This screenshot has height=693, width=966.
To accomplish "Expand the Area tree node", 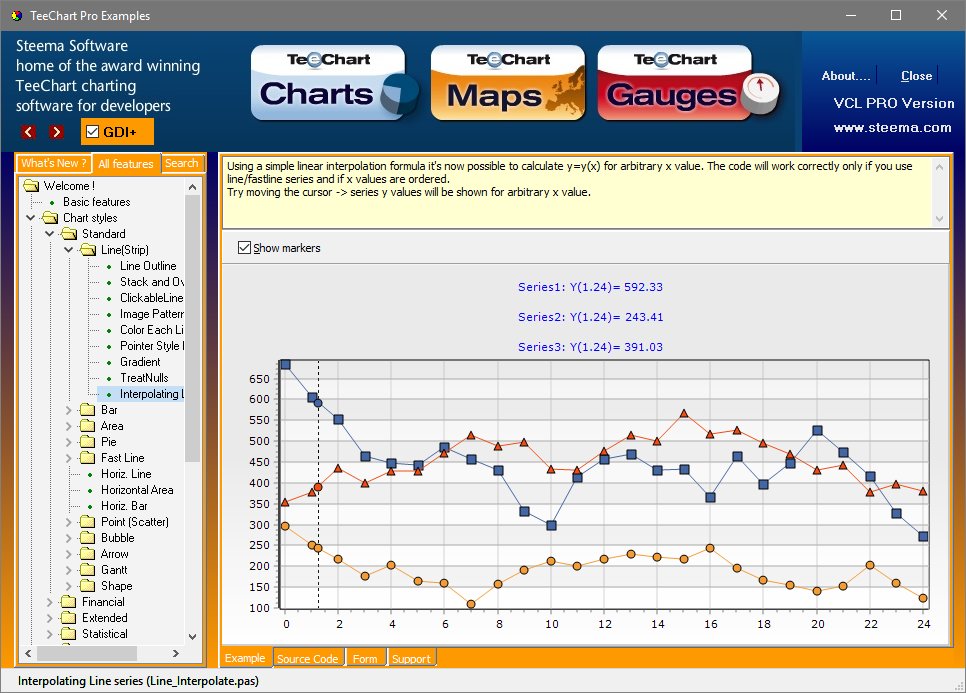I will coord(69,426).
